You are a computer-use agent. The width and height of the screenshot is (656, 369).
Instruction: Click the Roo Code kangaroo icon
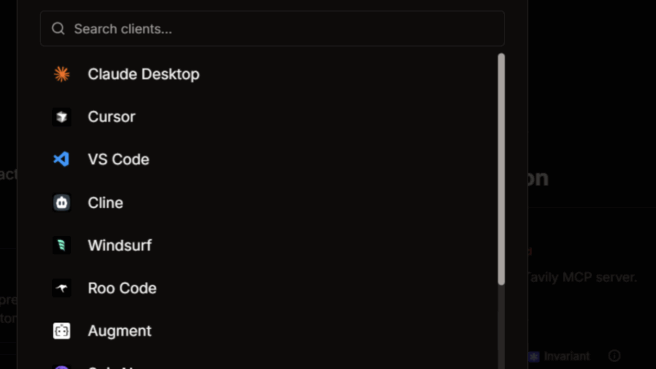(62, 288)
